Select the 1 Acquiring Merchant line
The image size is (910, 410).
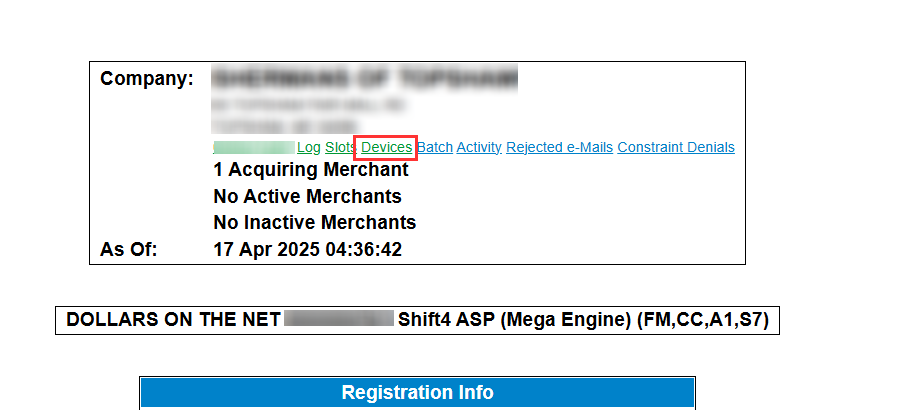311,170
